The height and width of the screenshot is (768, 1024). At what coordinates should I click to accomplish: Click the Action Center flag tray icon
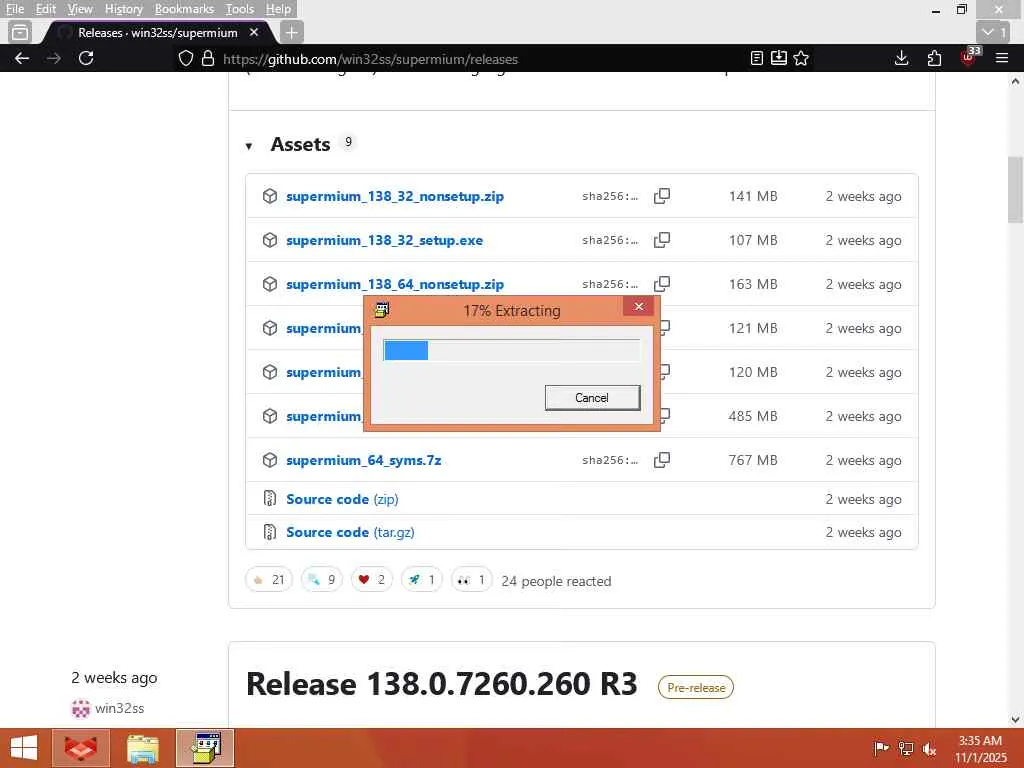point(881,749)
